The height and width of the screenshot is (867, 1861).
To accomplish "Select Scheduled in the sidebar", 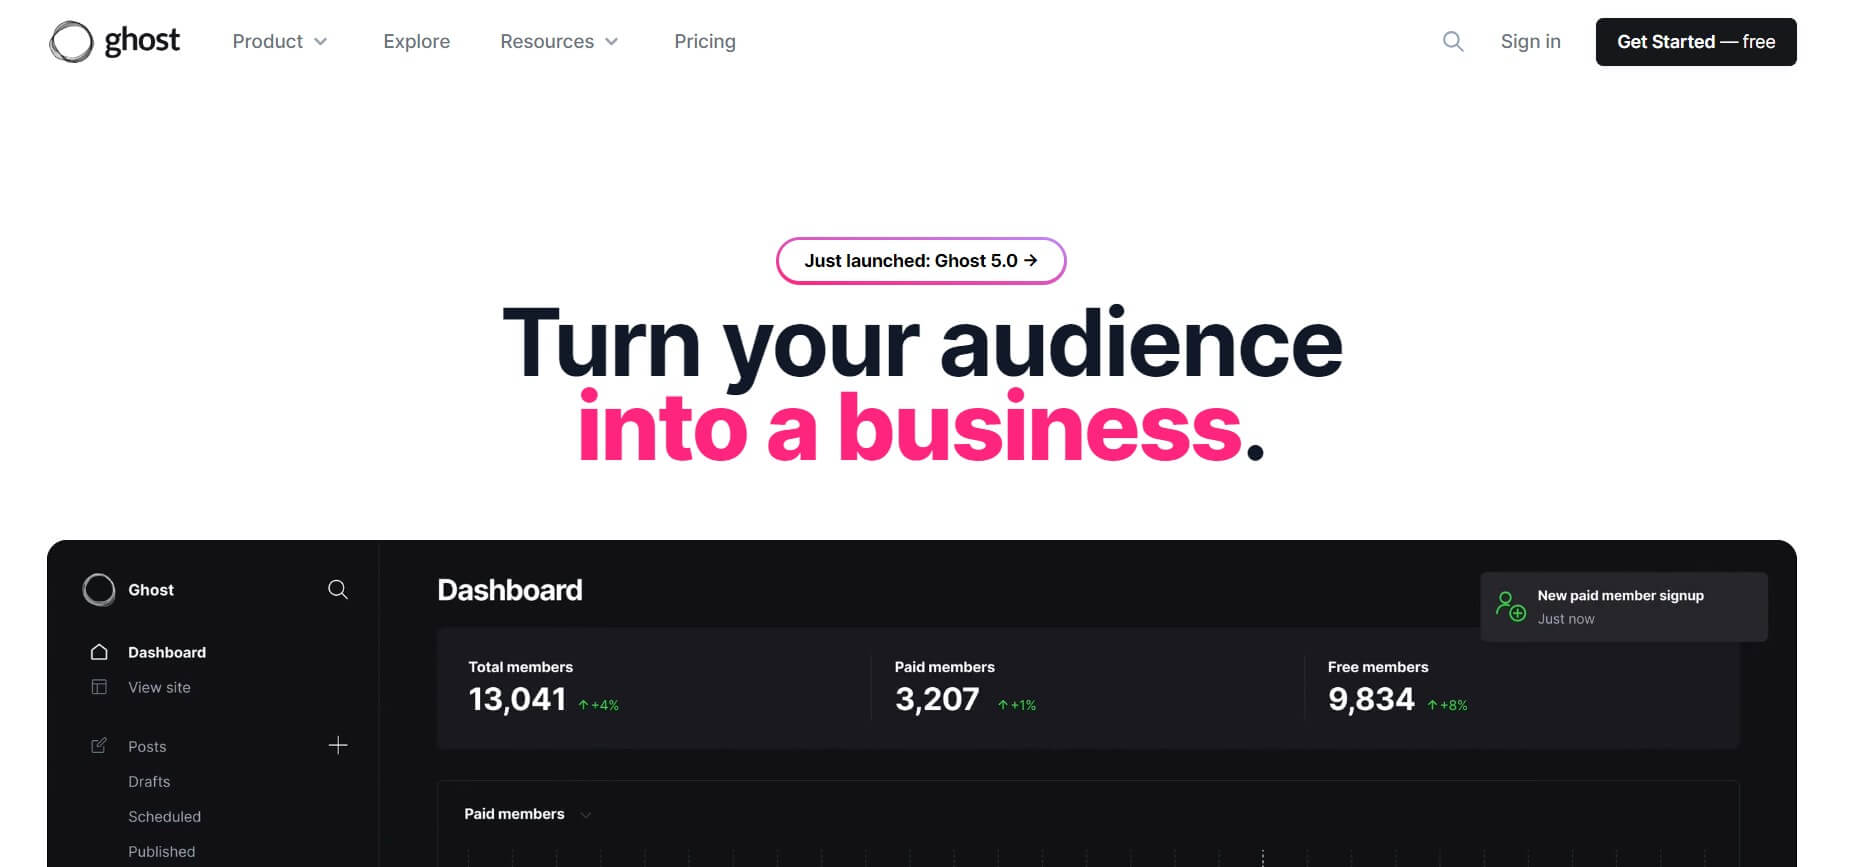I will 164,817.
